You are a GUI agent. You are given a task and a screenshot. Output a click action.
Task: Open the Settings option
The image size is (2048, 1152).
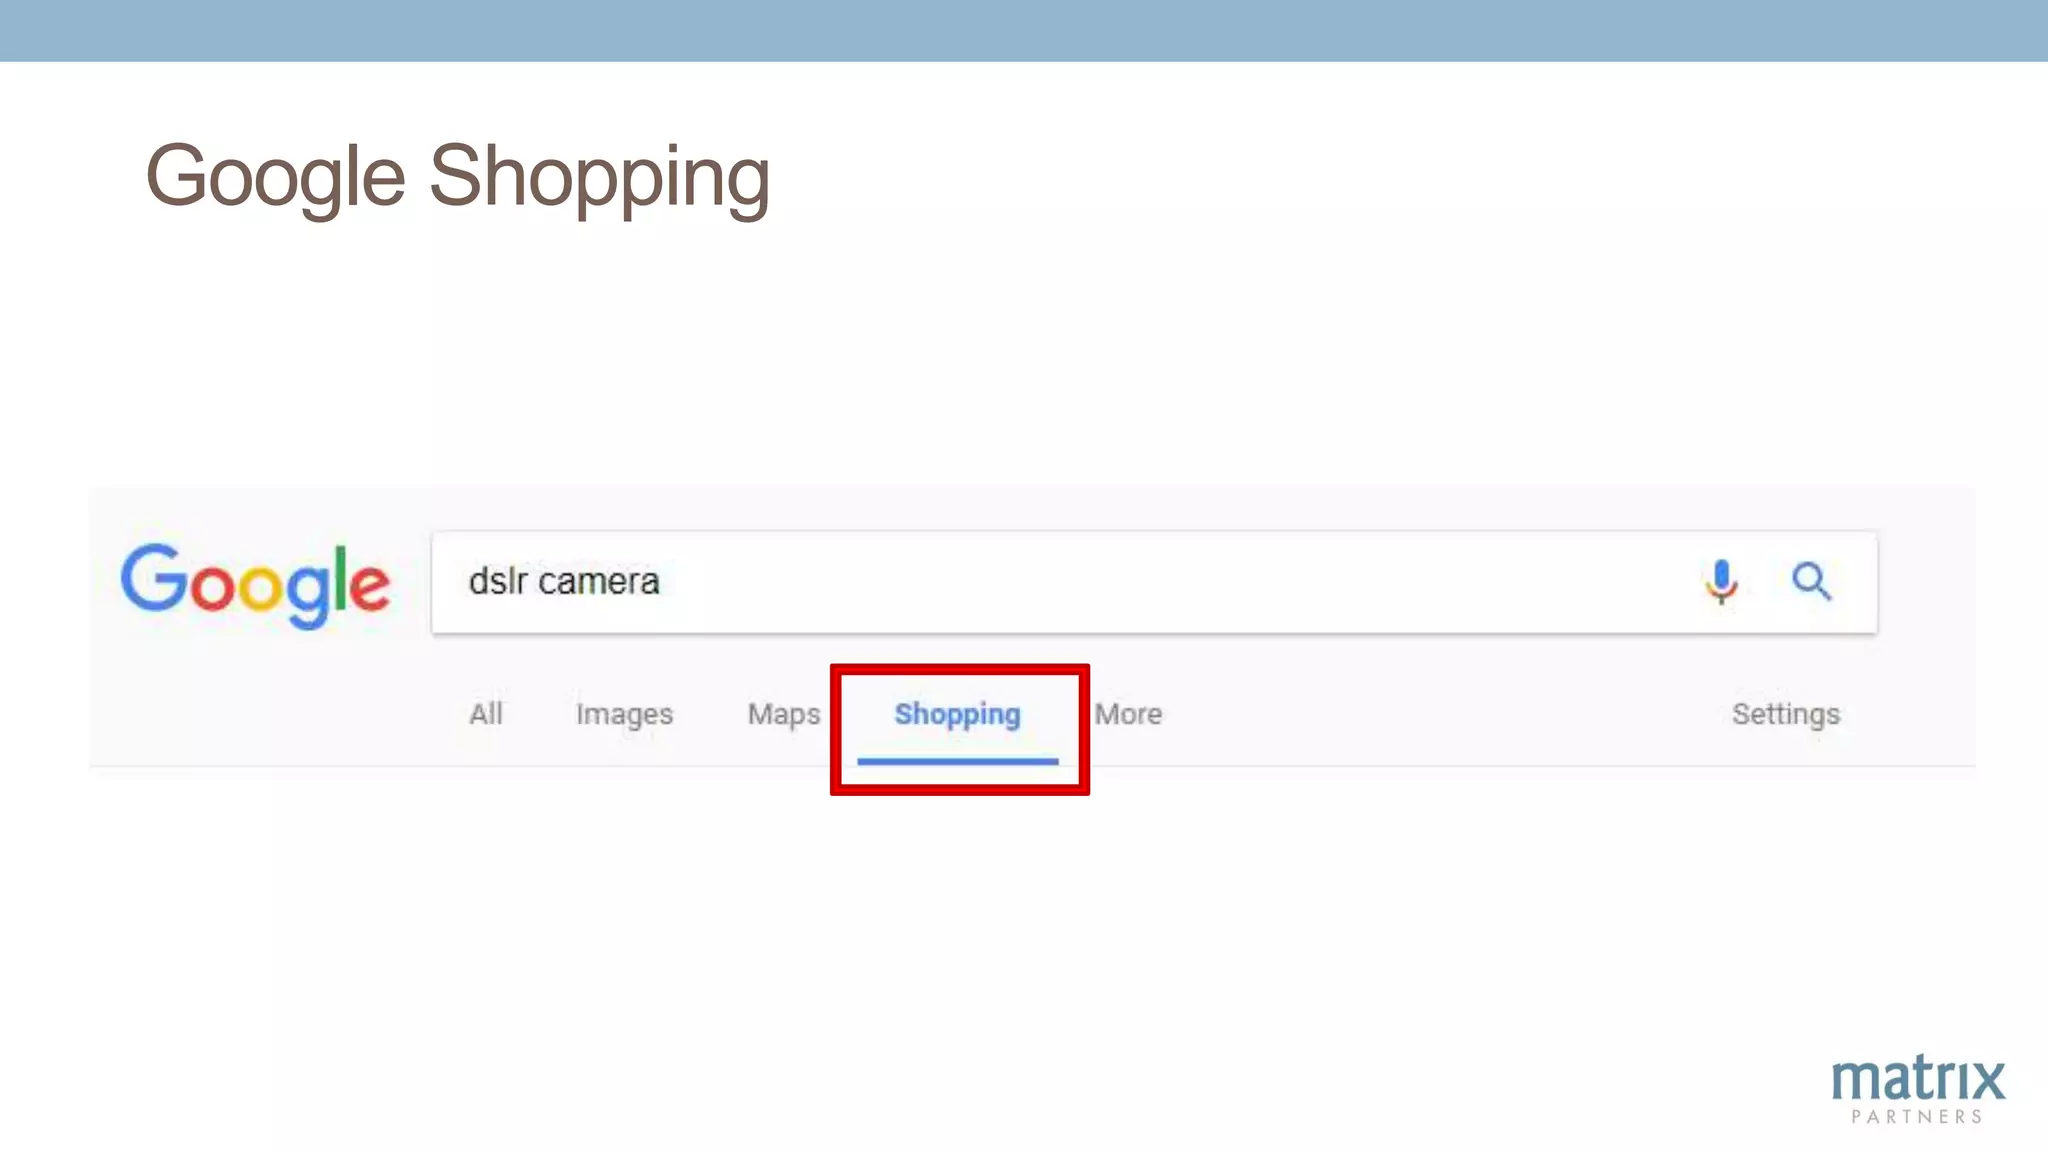click(1786, 715)
